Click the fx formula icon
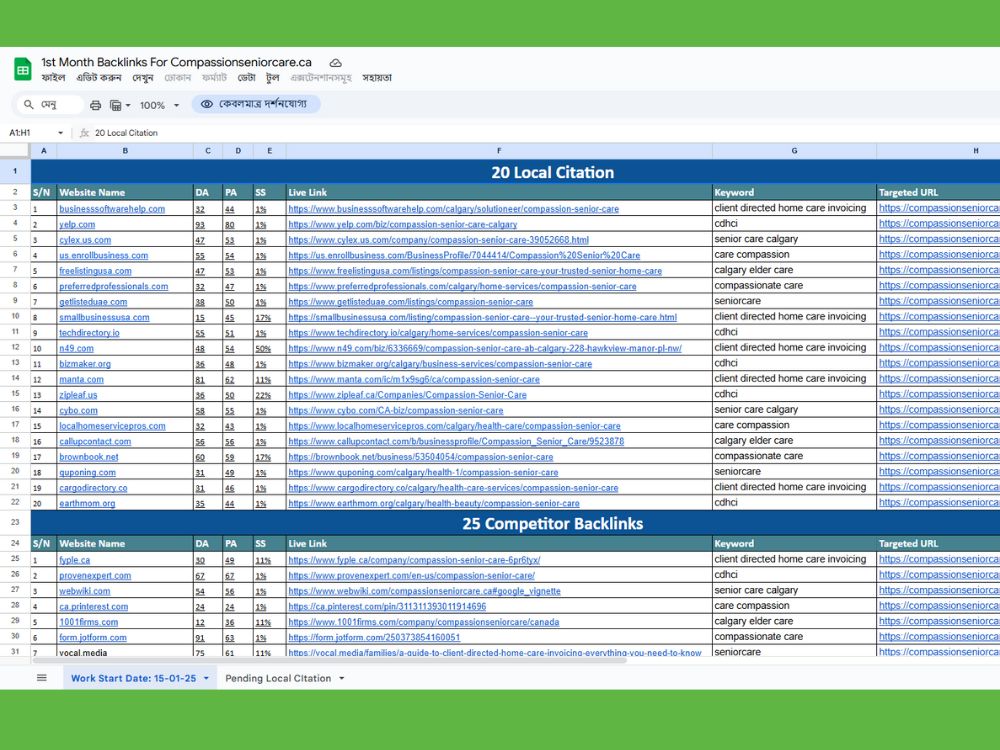Viewport: 1000px width, 750px height. (x=84, y=133)
